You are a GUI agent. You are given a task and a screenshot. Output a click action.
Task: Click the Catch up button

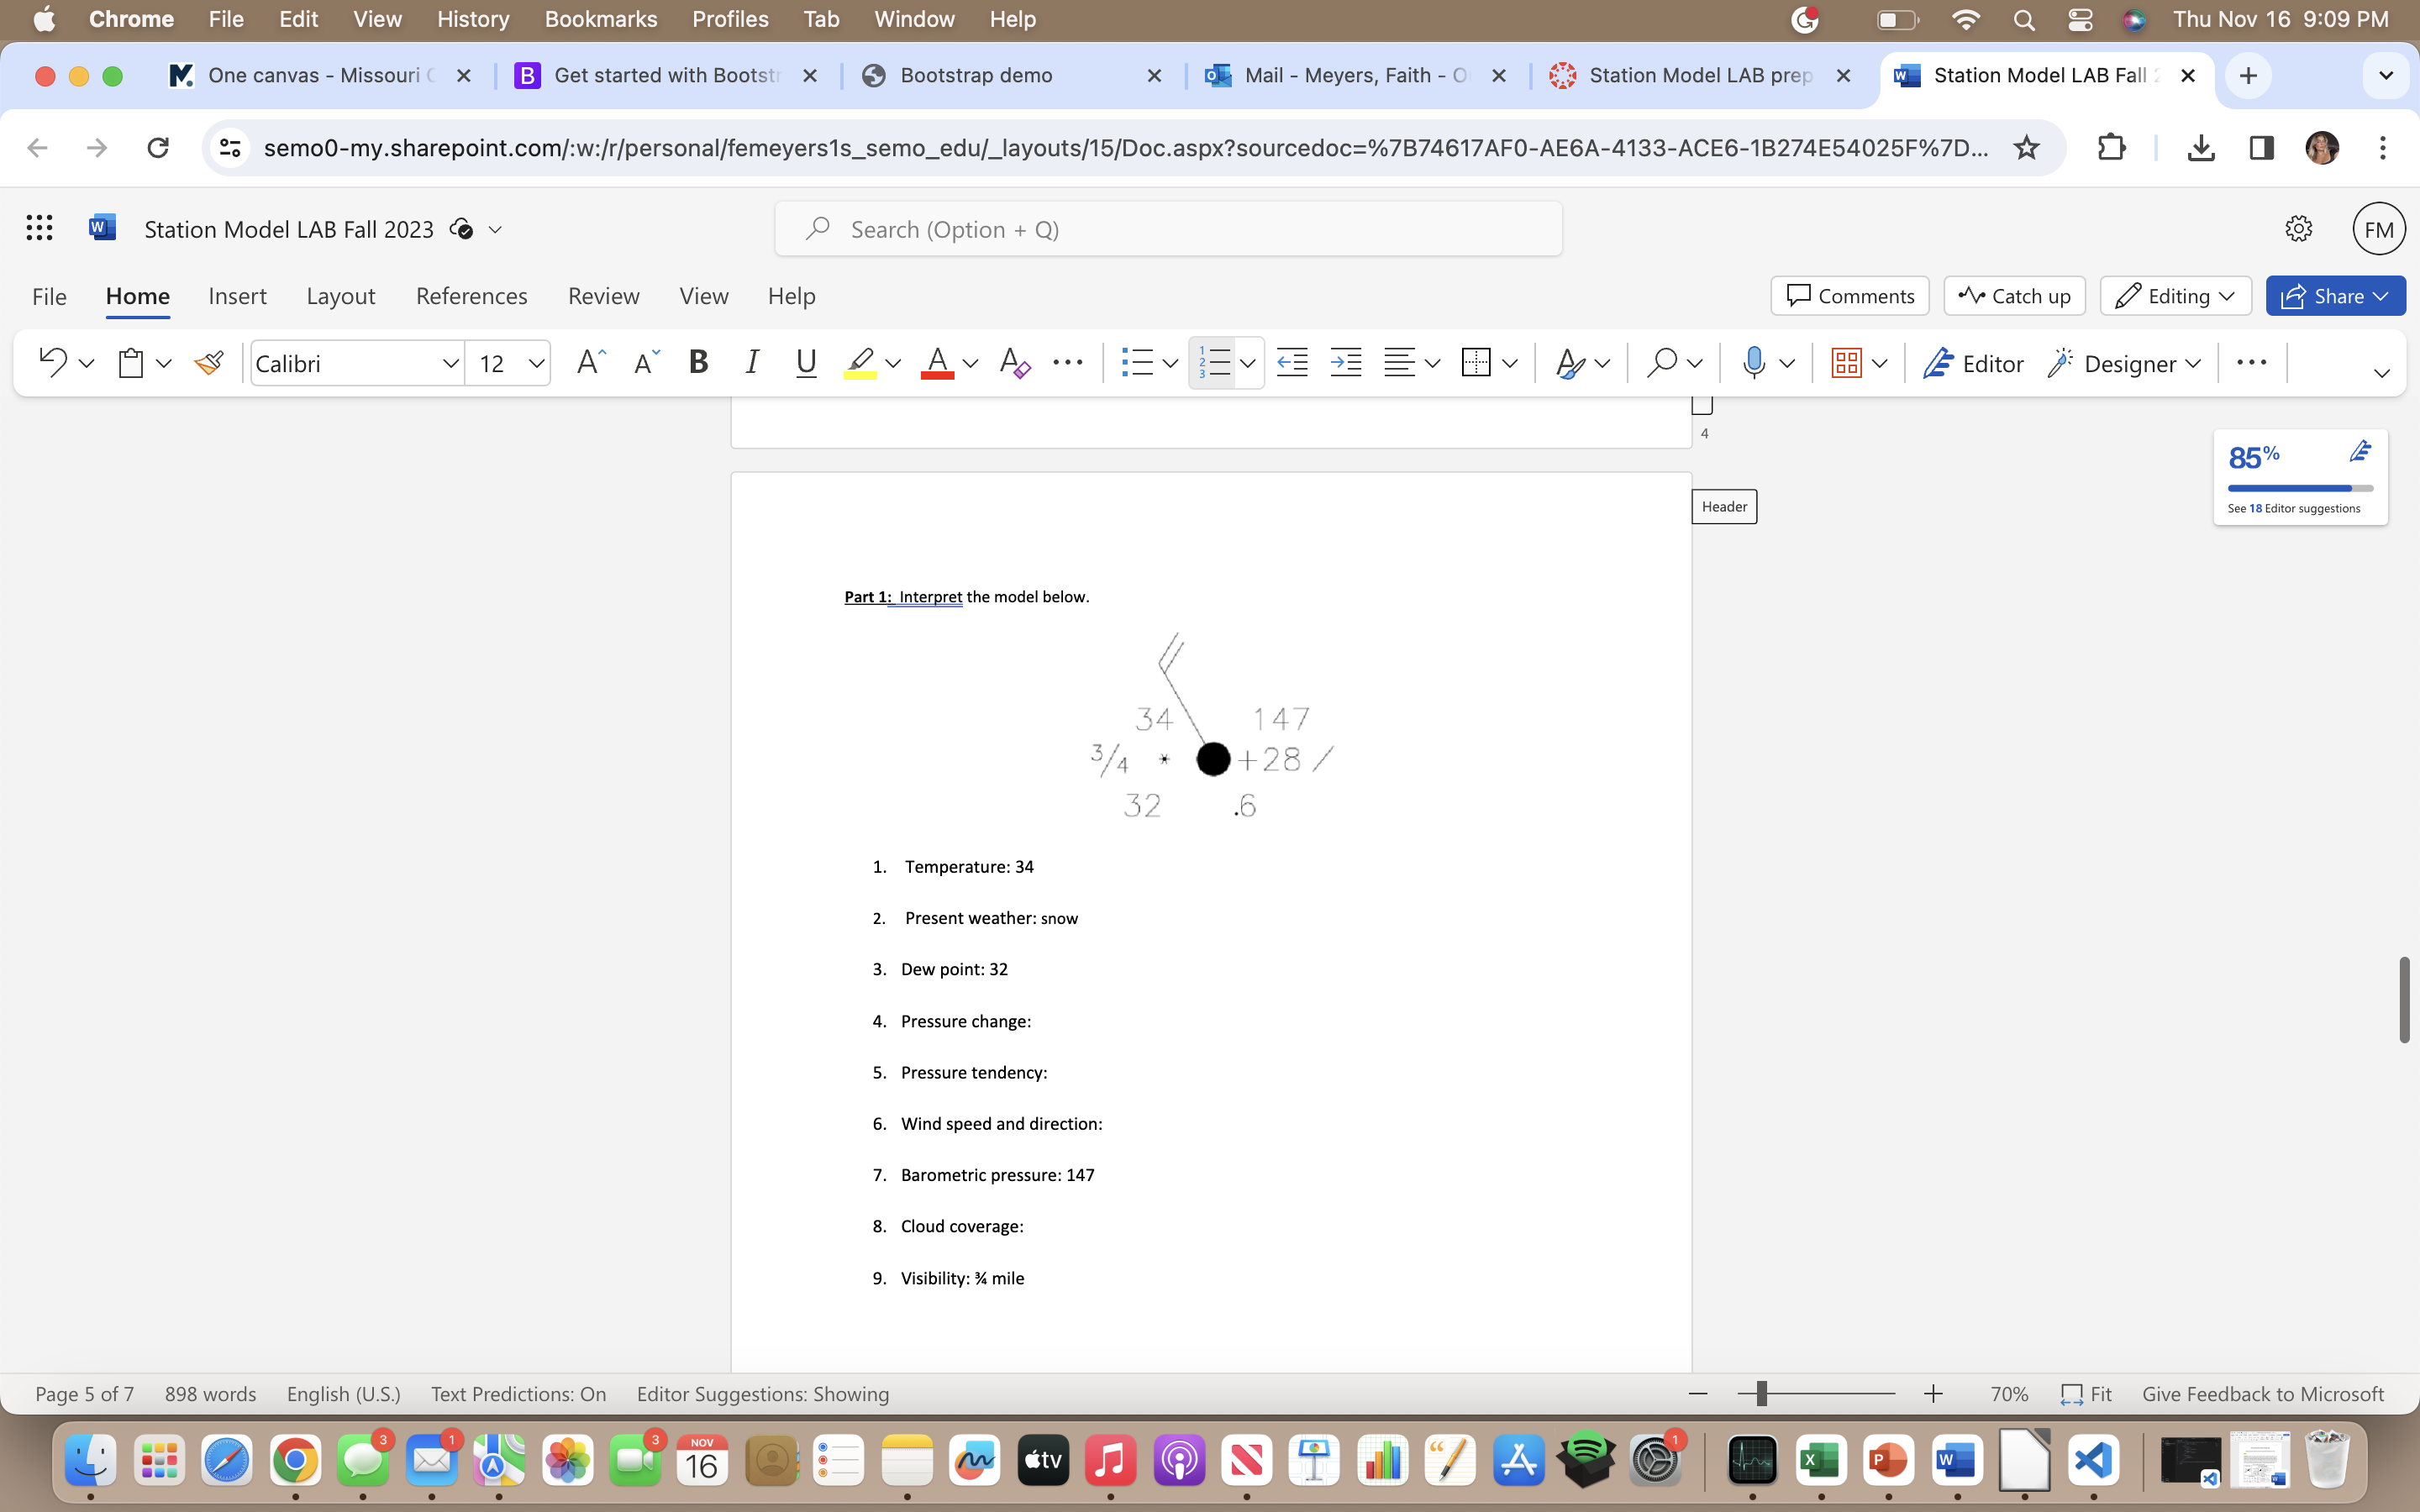coord(2014,296)
